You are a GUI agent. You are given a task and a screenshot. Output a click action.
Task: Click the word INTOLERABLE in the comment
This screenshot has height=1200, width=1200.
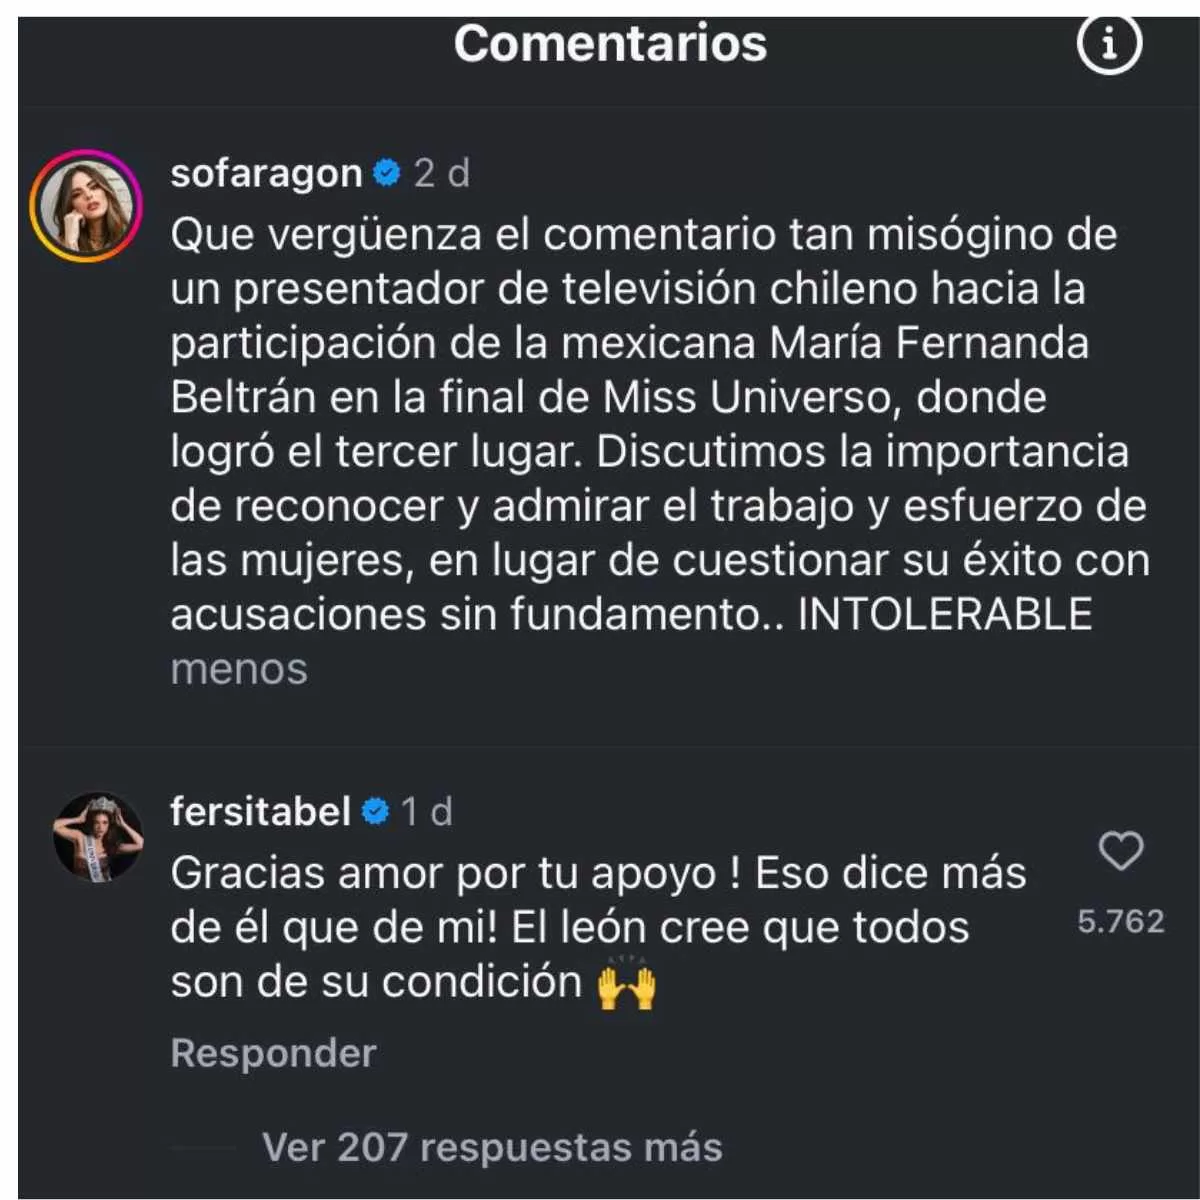[944, 614]
